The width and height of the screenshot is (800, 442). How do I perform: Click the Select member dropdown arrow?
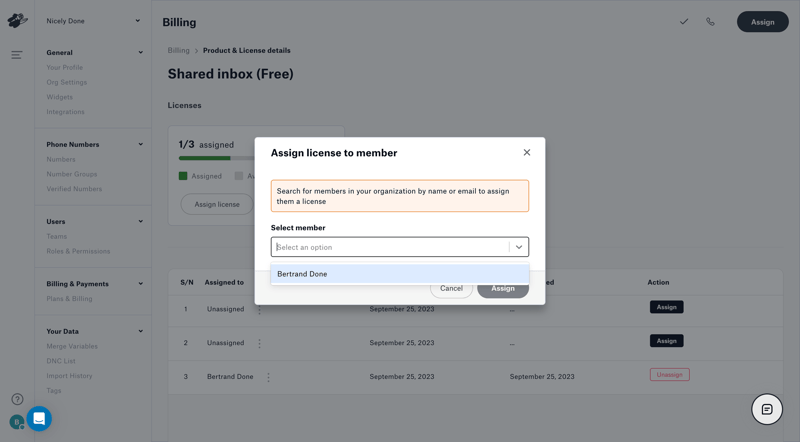tap(519, 247)
